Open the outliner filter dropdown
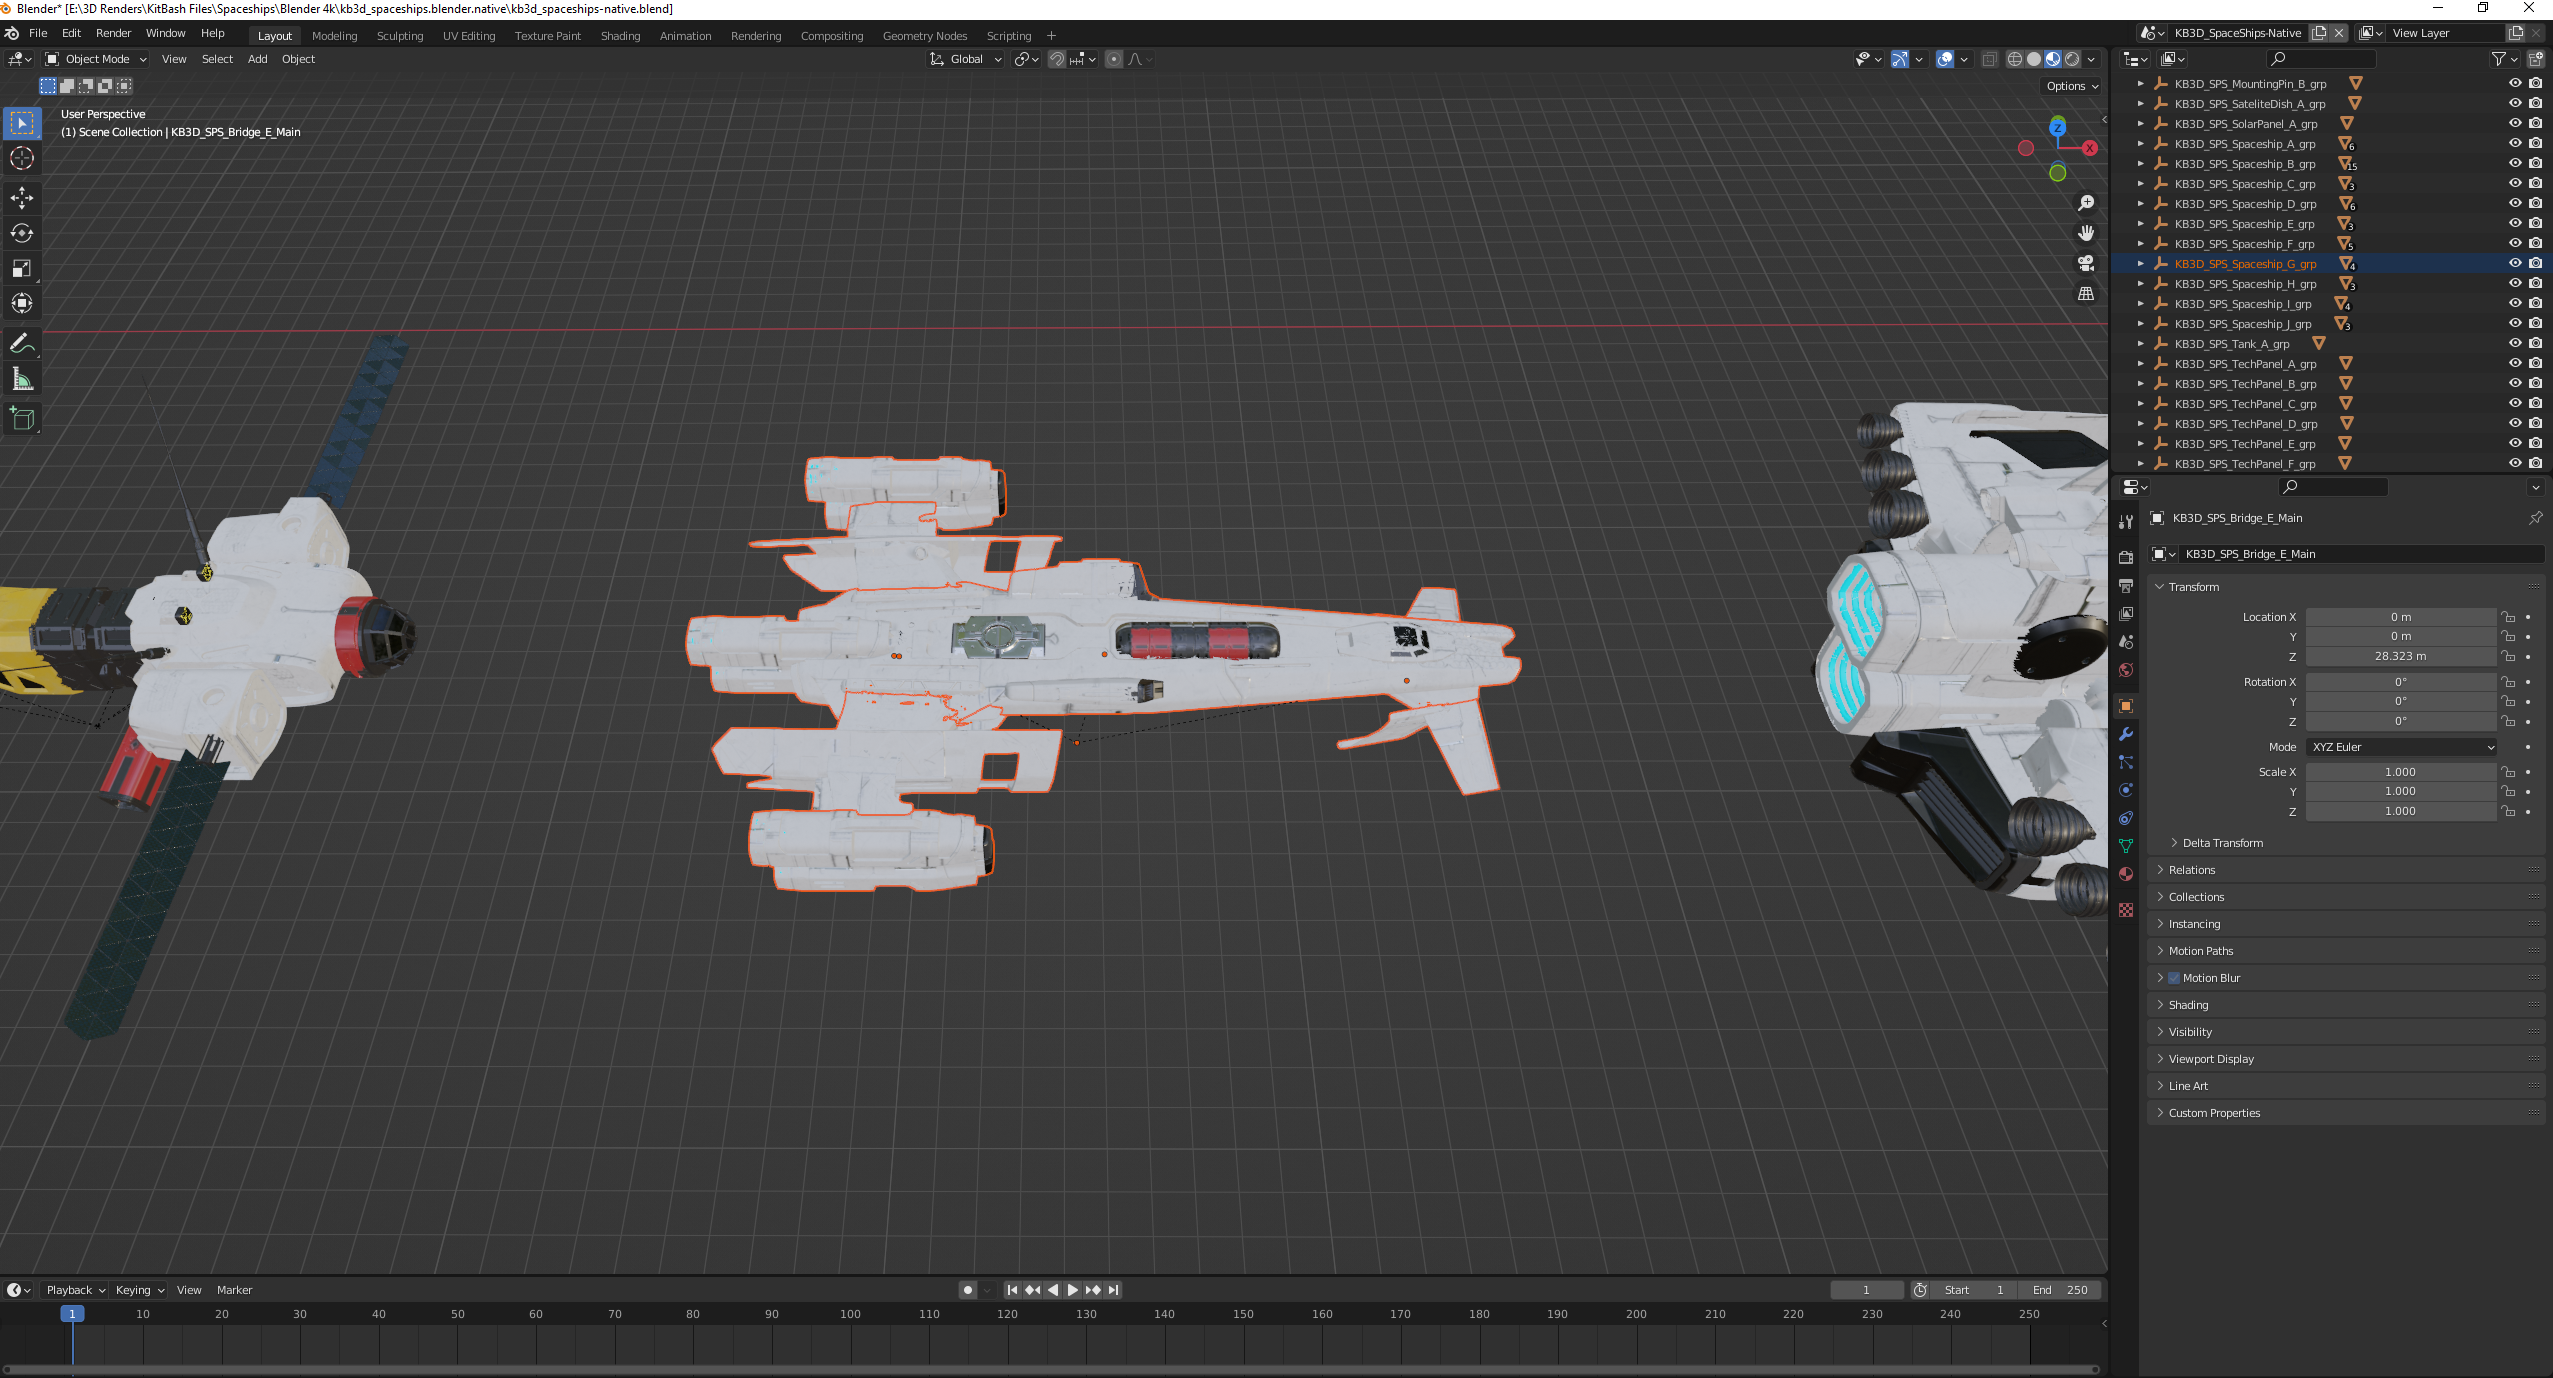Screen dimensions: 2553x1378 coord(2504,59)
